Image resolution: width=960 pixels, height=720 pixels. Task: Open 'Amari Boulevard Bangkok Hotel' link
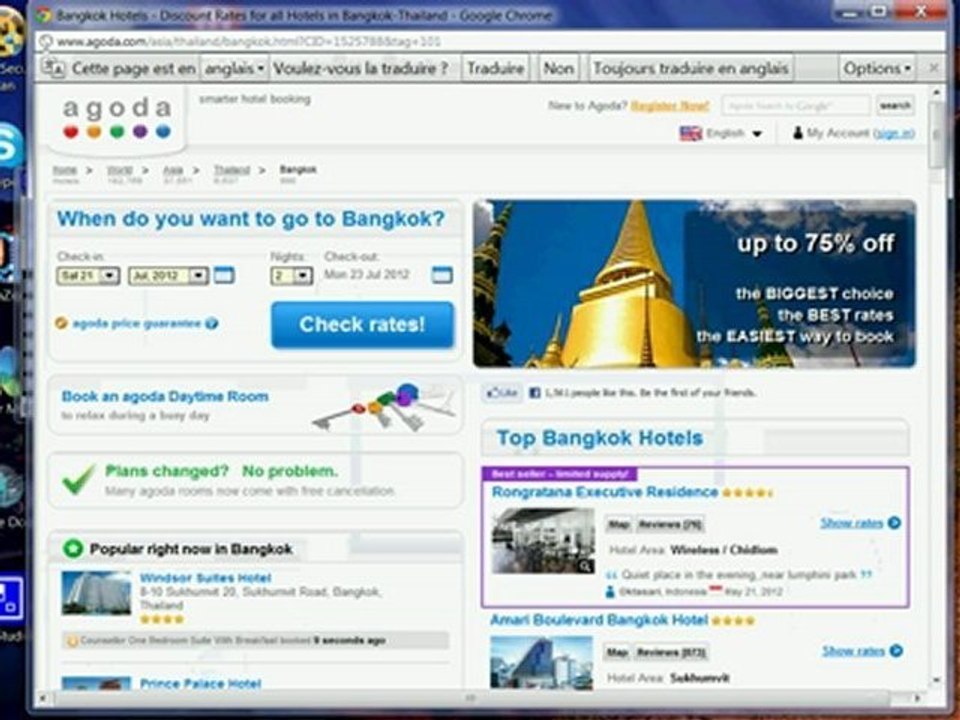599,620
